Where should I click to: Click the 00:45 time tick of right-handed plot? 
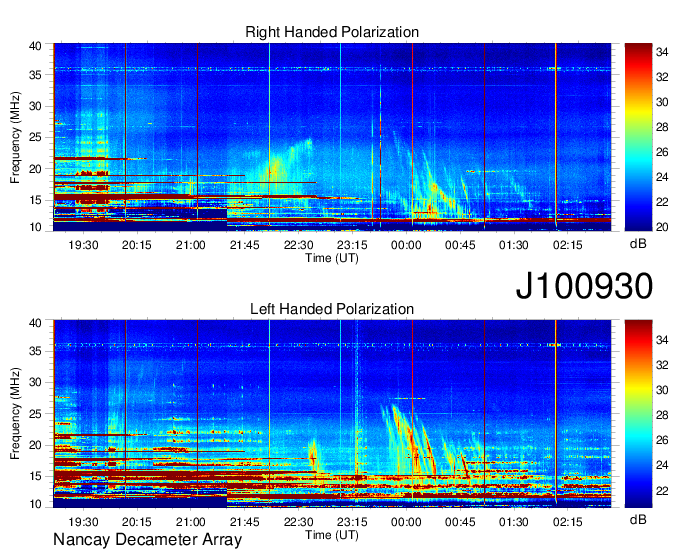[x=460, y=245]
